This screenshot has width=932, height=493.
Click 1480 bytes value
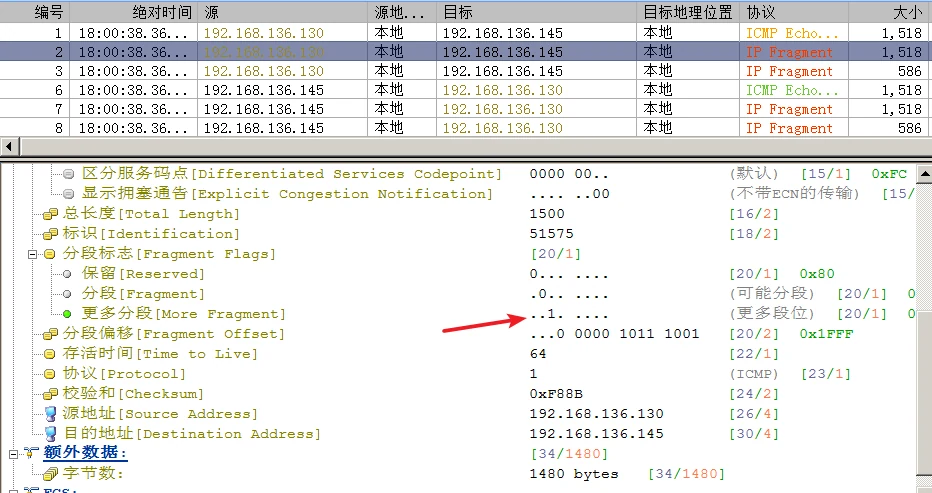574,474
